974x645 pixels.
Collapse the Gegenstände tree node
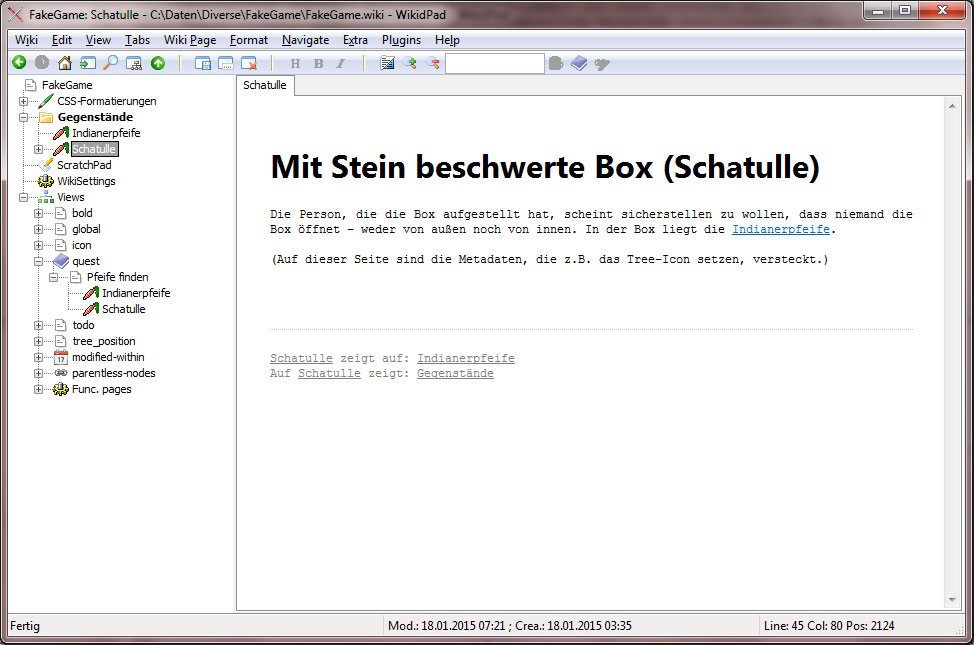(x=23, y=117)
